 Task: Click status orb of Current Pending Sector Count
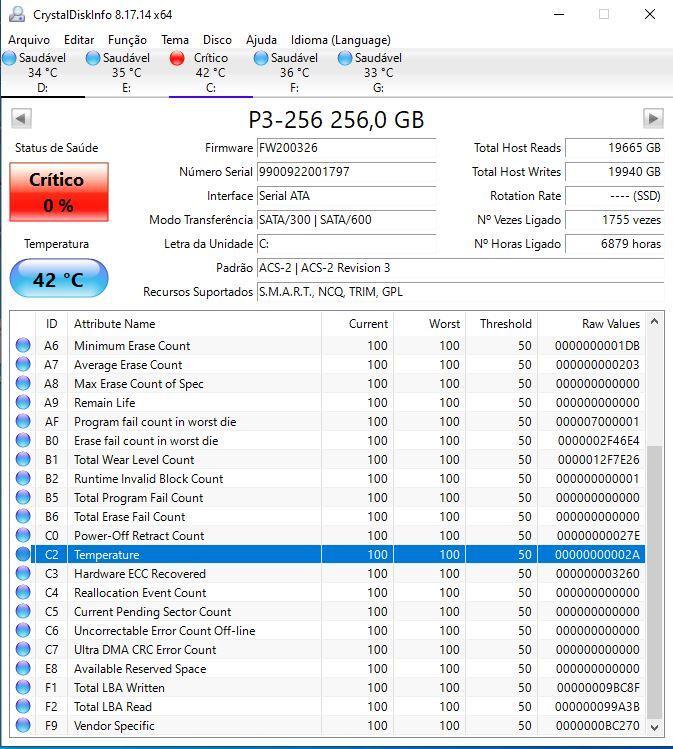[x=23, y=611]
